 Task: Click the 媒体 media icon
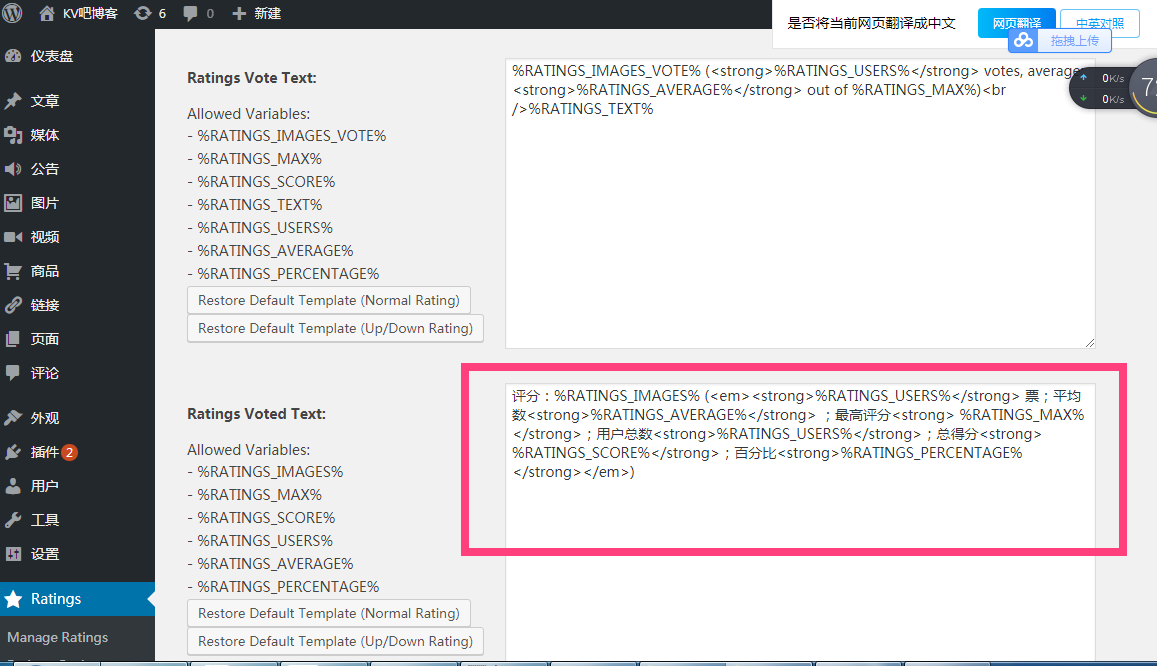(13, 135)
